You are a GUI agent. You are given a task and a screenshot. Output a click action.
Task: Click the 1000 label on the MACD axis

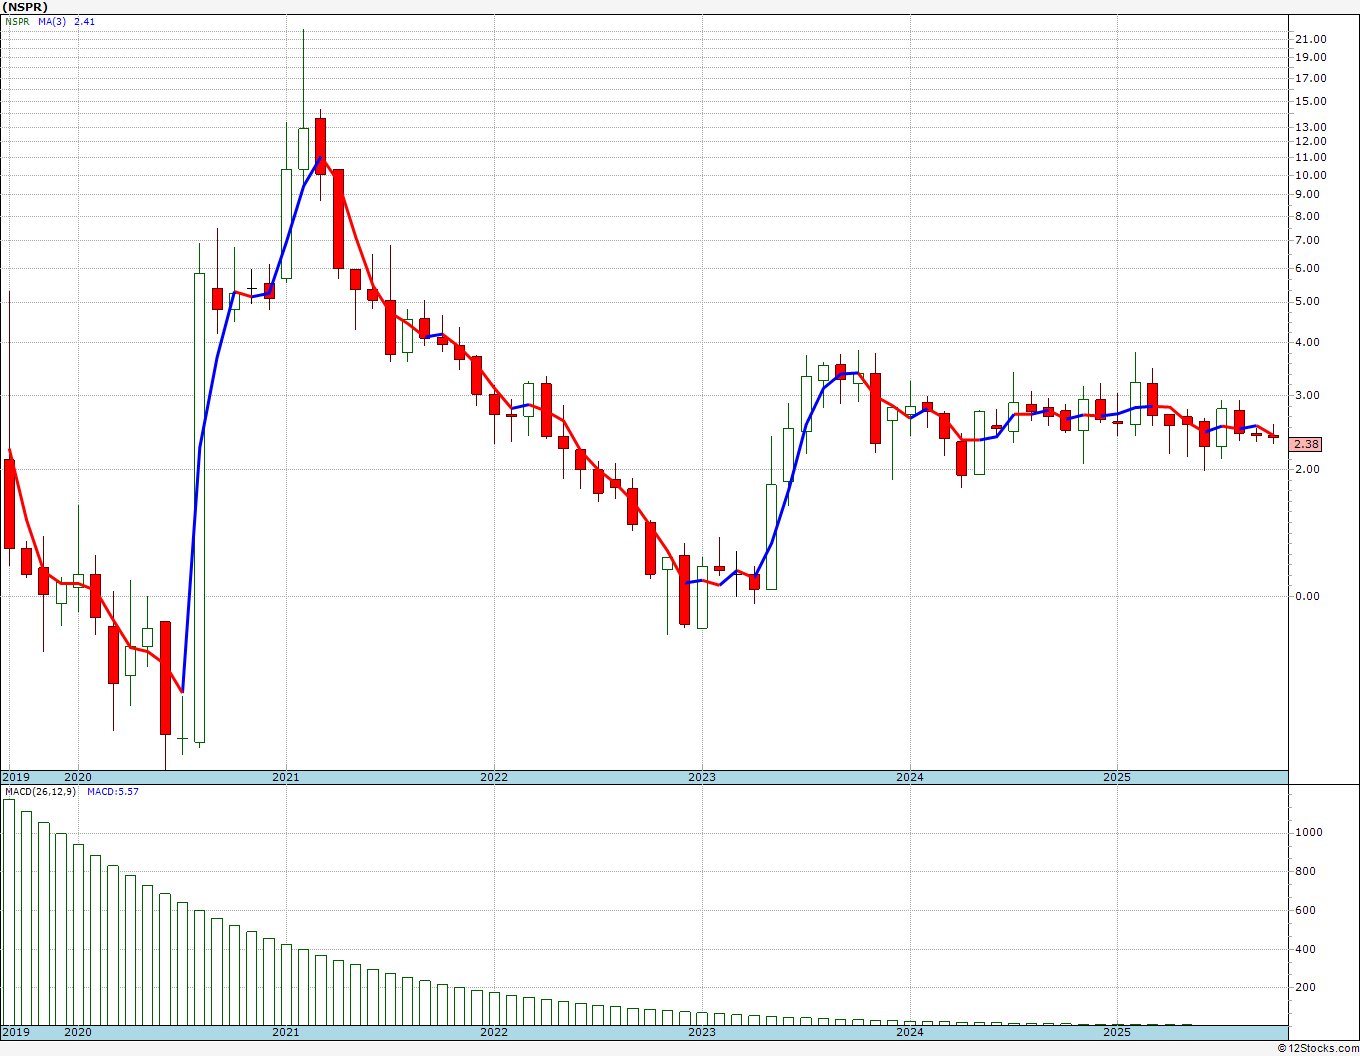(x=1307, y=832)
